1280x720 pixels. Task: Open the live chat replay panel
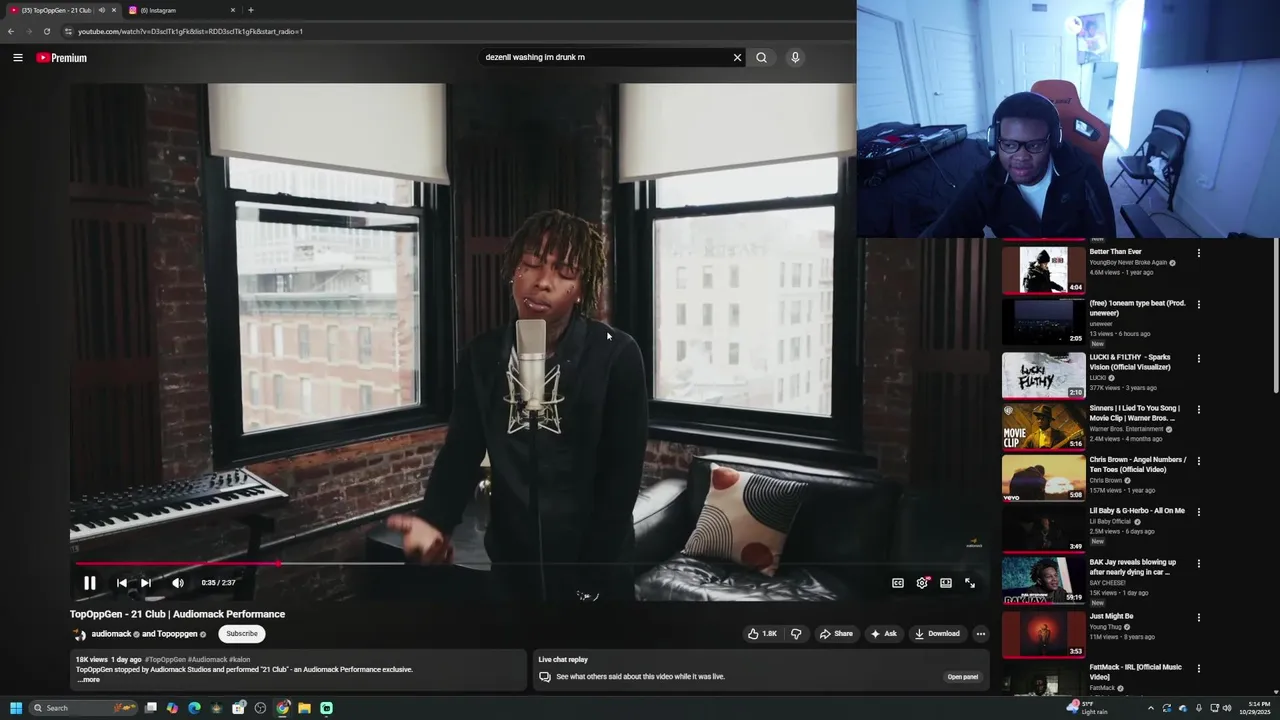coord(963,677)
